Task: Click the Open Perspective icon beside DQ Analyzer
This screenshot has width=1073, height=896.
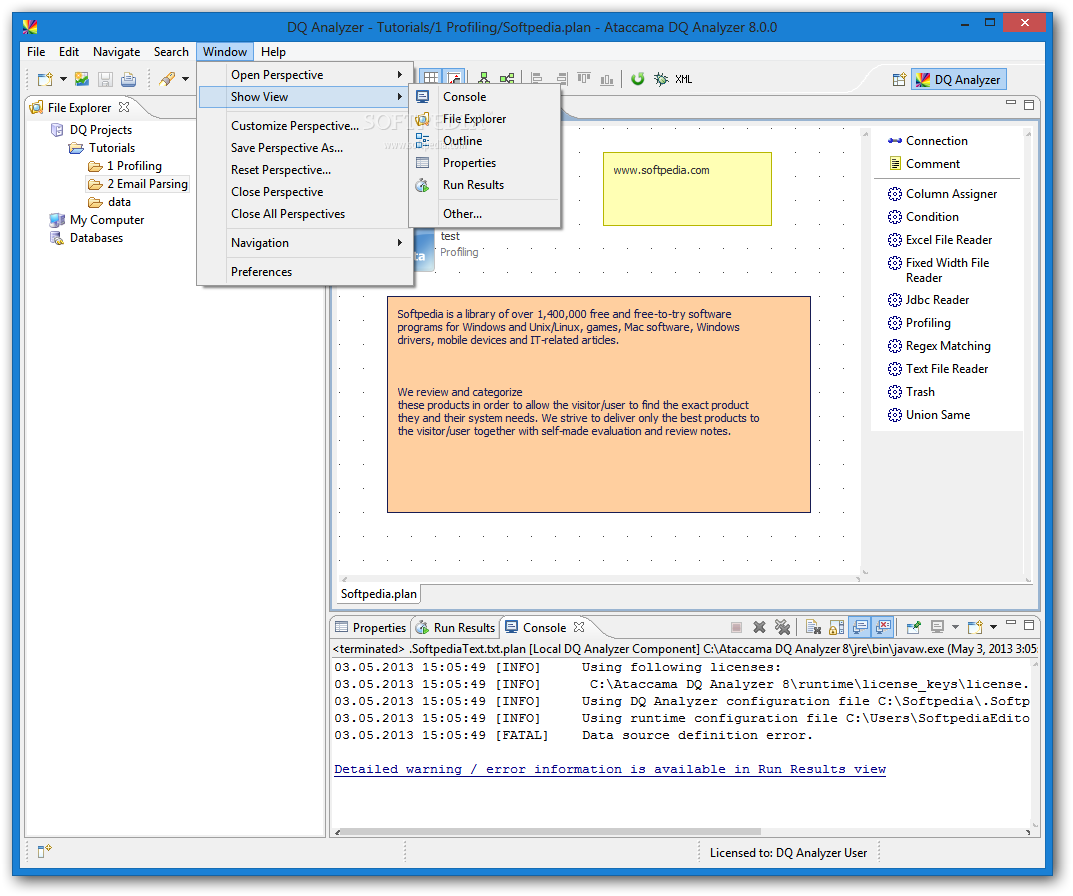Action: click(x=899, y=79)
